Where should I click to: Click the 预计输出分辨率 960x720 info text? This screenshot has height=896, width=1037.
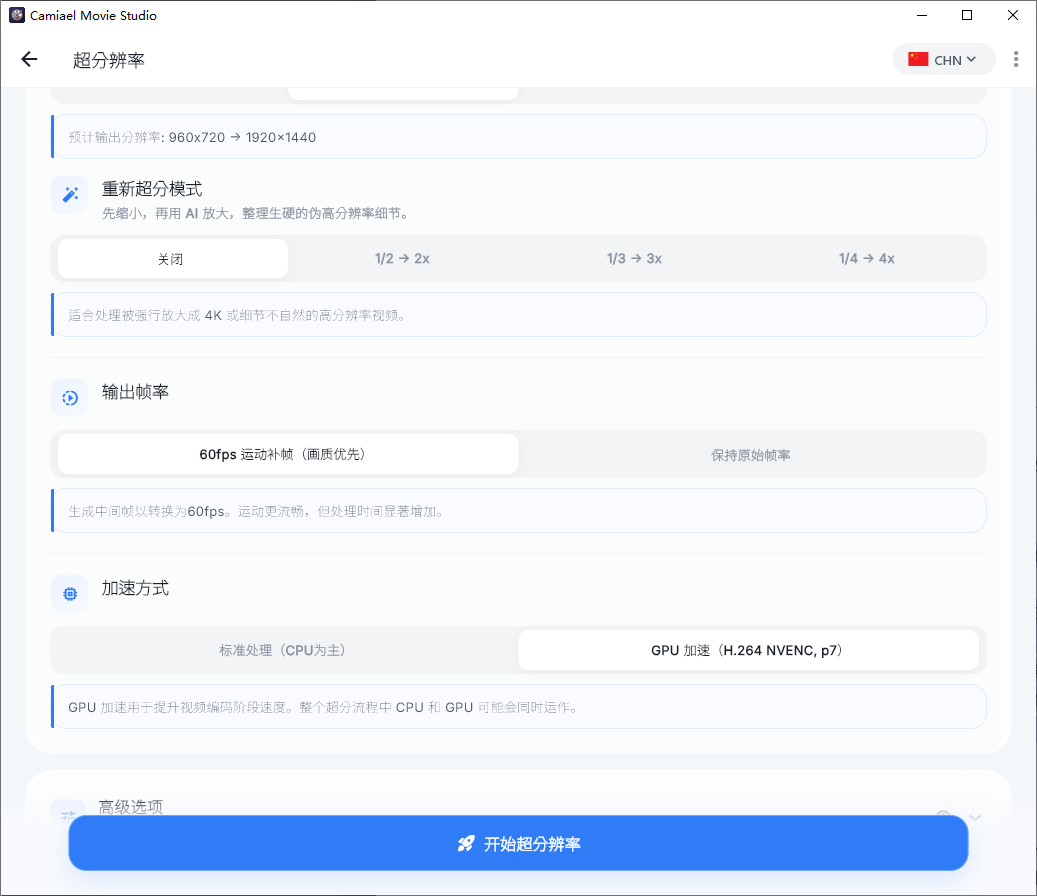192,137
